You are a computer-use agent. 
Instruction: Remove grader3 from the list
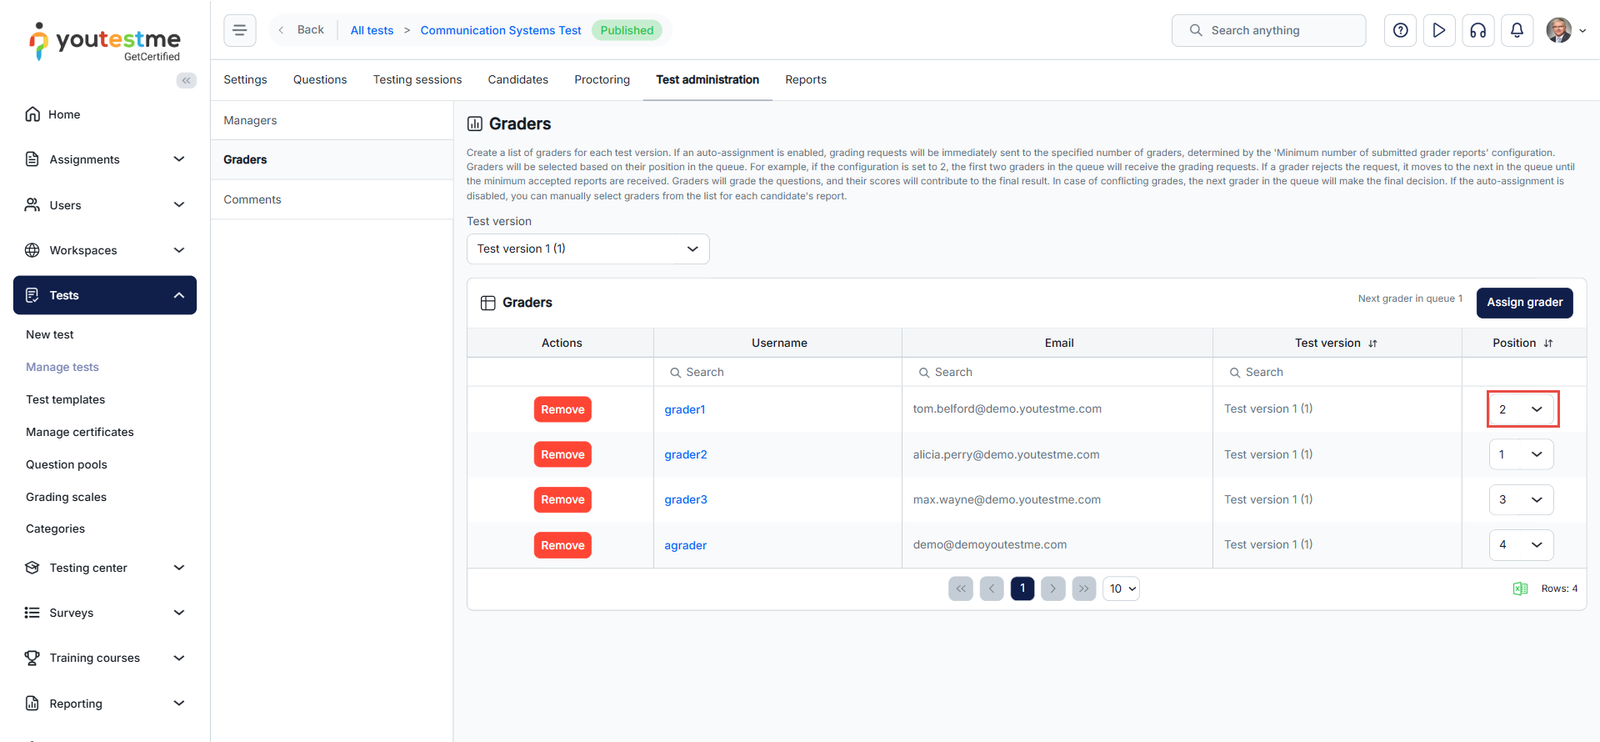pos(562,499)
